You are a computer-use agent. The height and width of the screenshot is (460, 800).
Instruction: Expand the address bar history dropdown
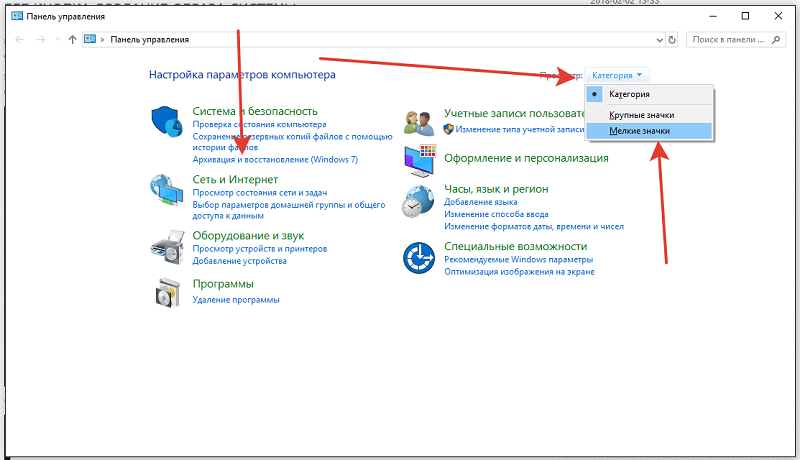(659, 40)
